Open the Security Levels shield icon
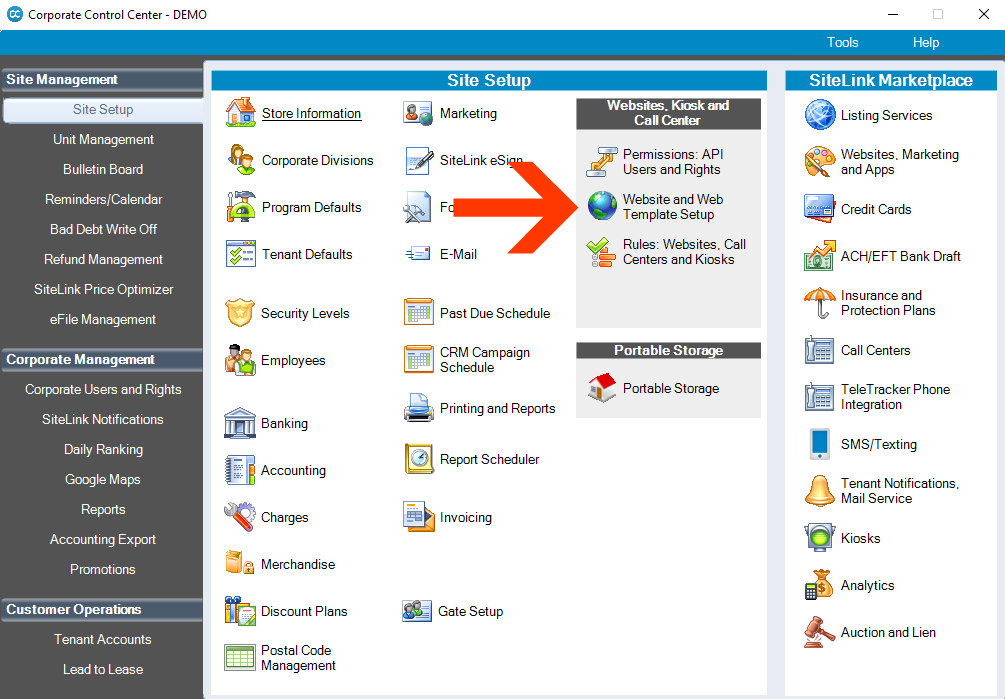Screen dimensions: 1005x699 [x=240, y=313]
